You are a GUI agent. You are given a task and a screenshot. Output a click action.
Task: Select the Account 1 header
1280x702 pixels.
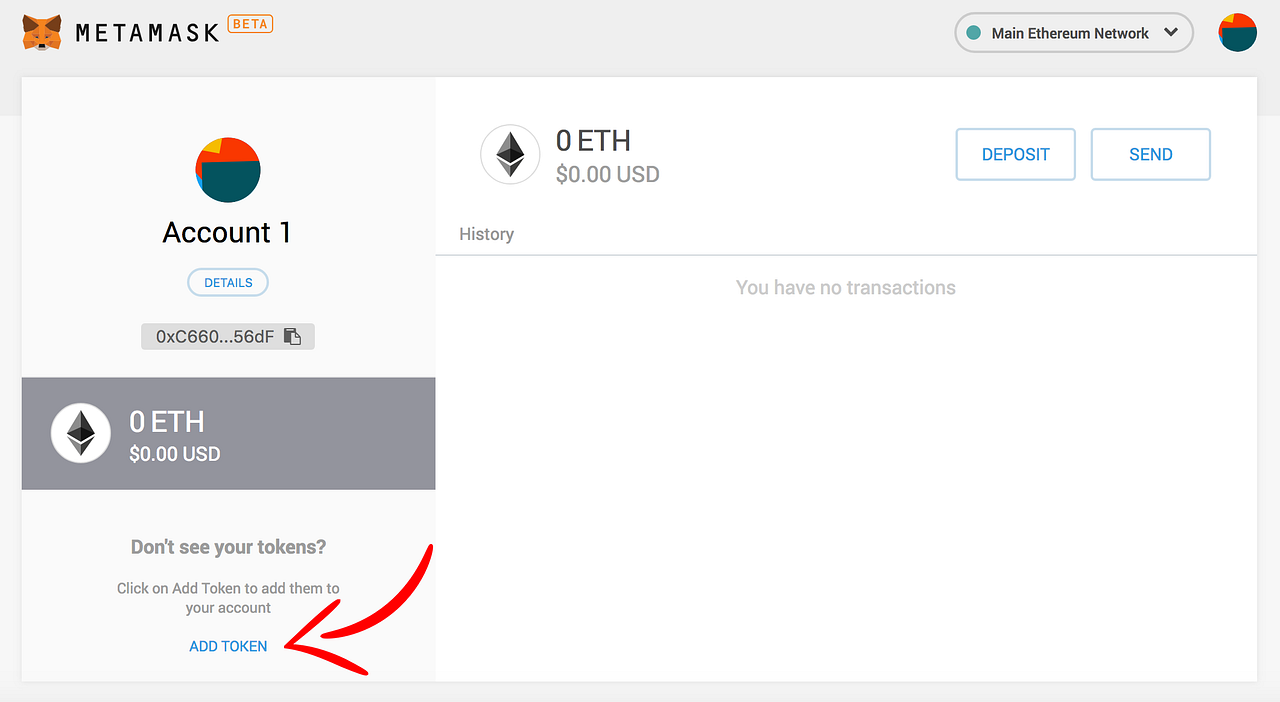tap(226, 232)
